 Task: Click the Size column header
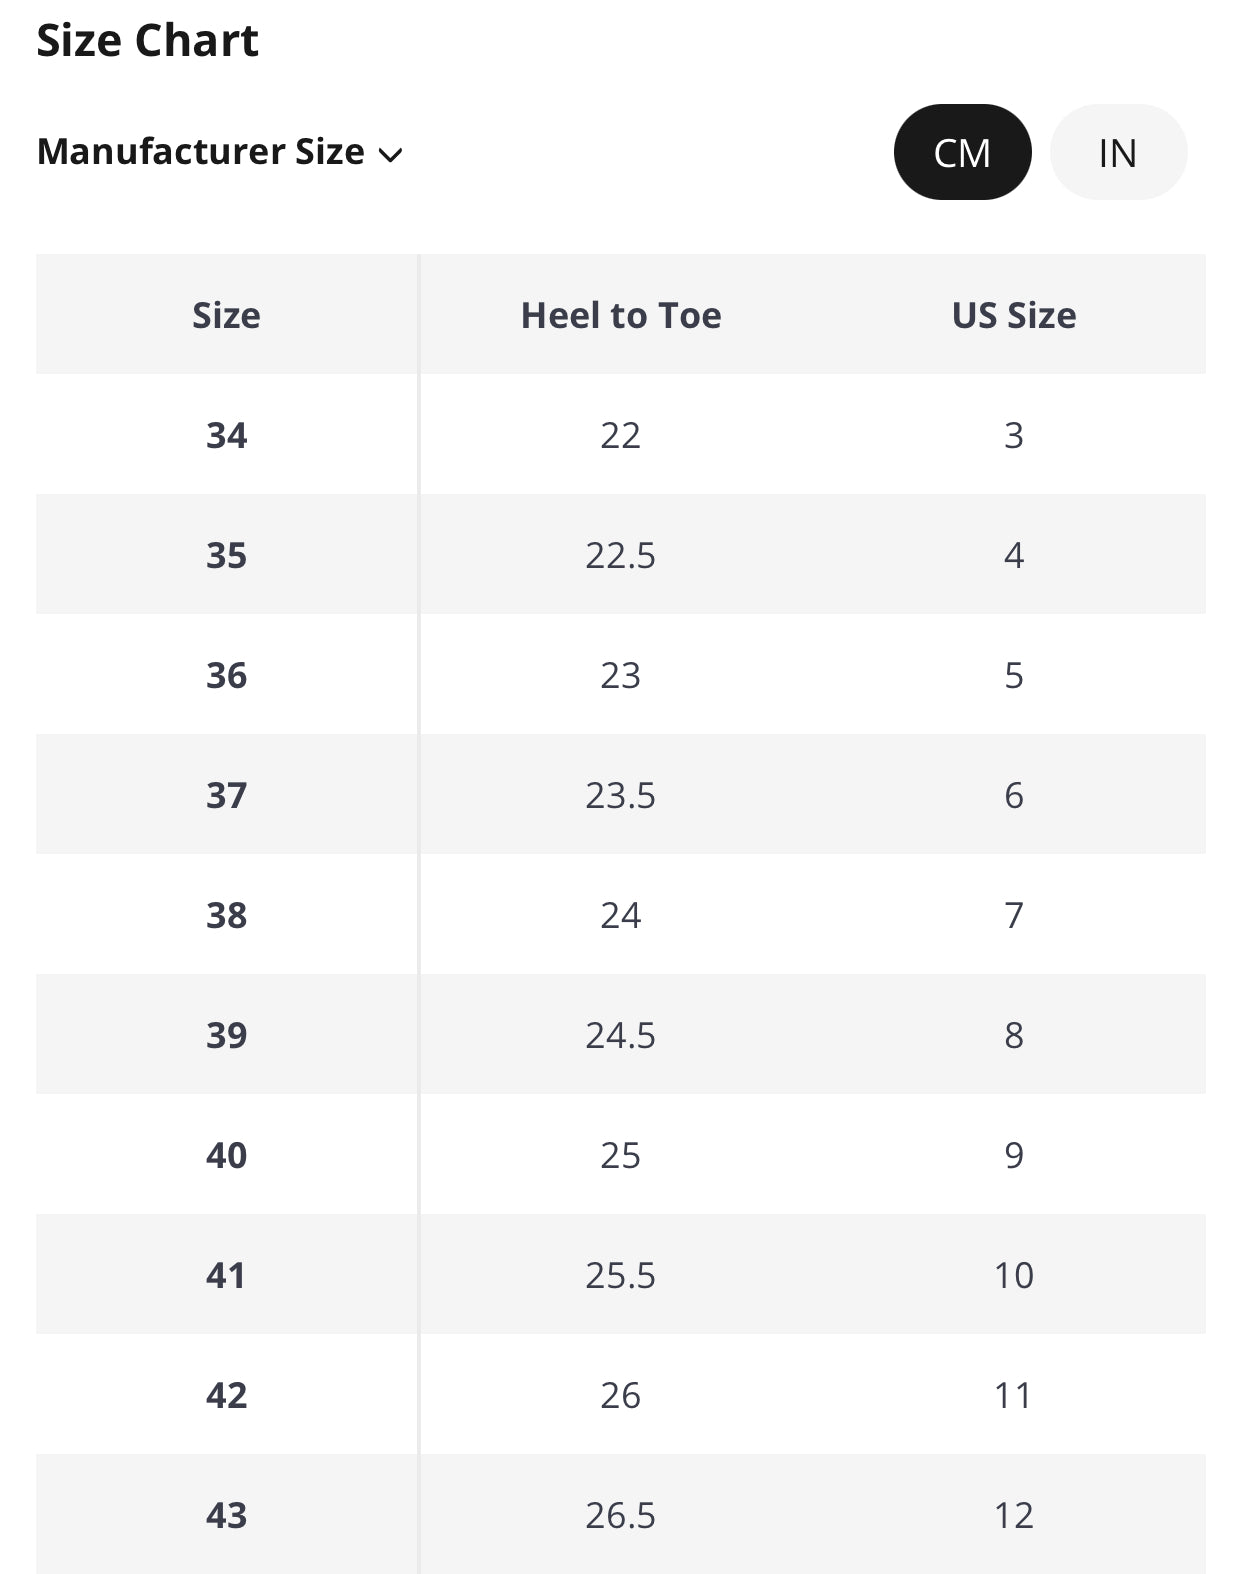226,315
